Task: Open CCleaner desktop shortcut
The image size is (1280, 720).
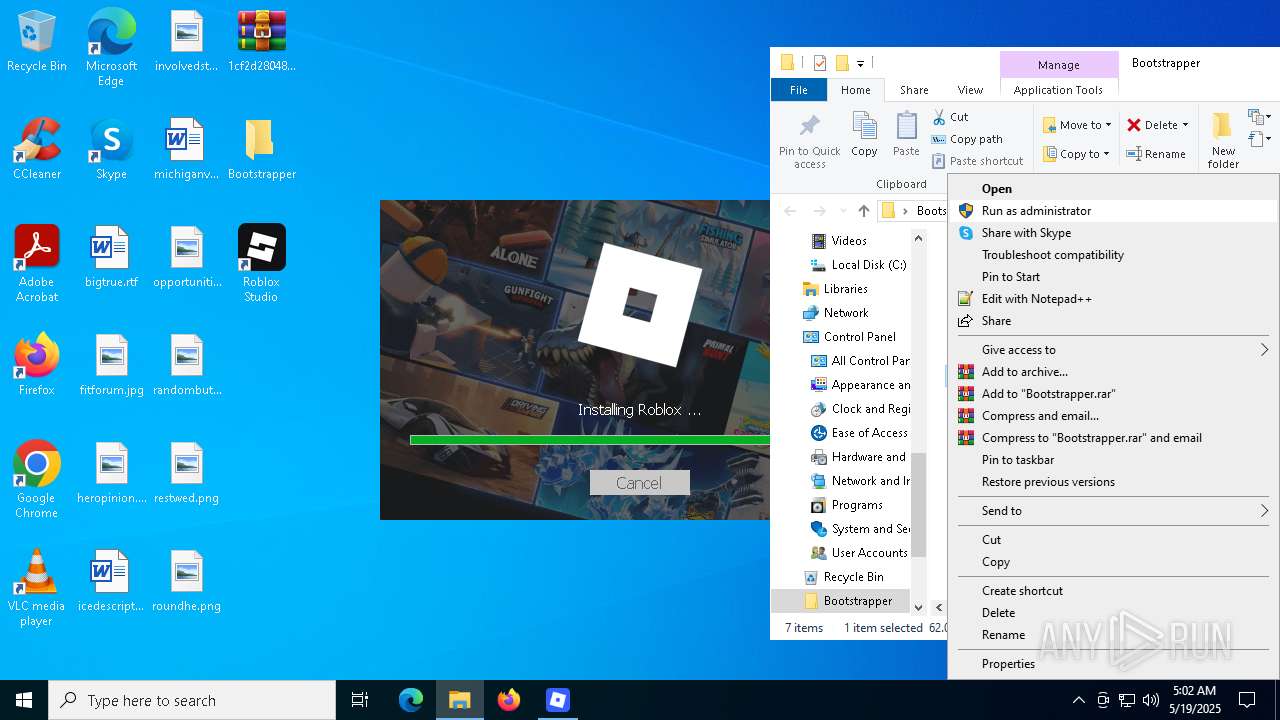Action: (x=37, y=149)
